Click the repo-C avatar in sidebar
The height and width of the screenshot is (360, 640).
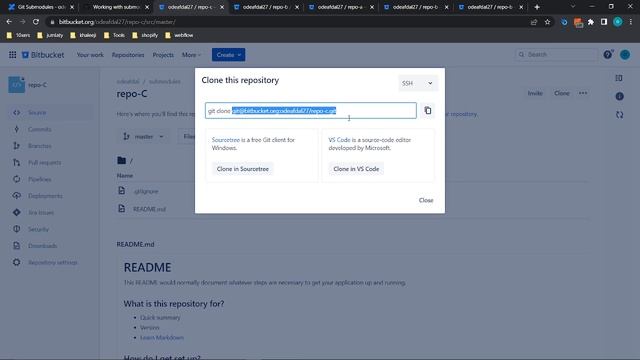coord(17,85)
